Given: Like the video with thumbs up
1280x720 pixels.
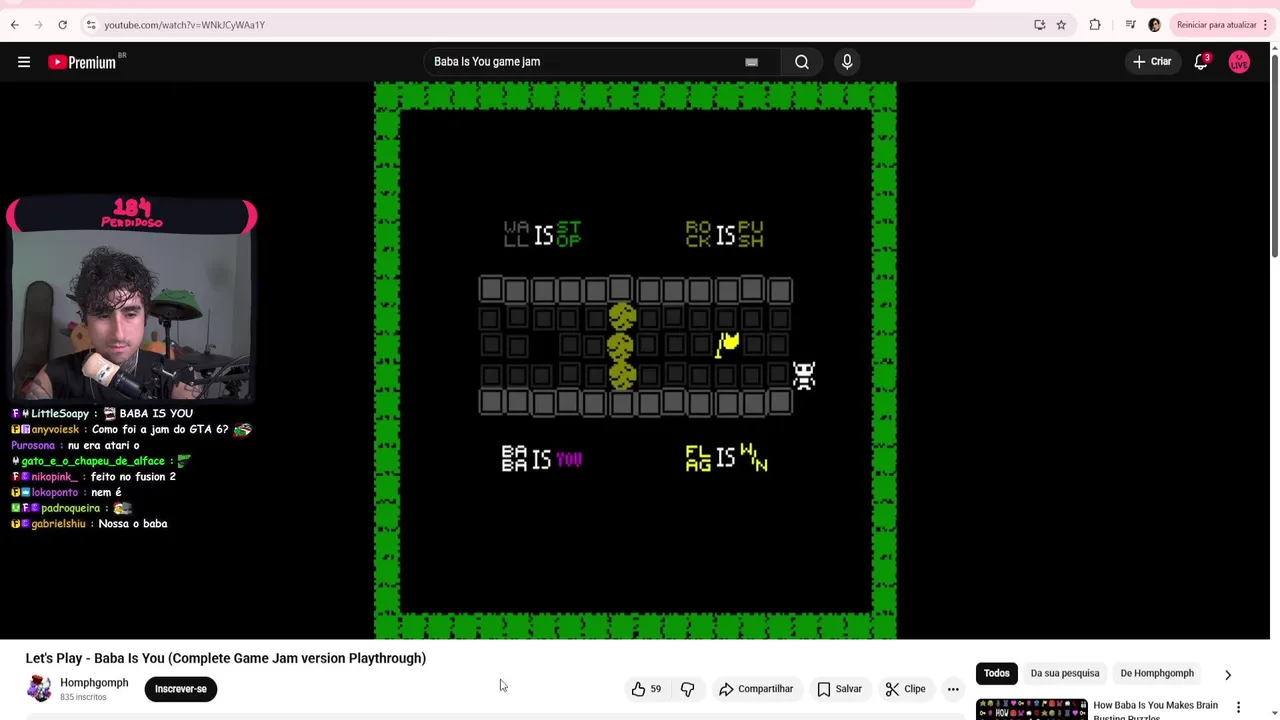Looking at the screenshot, I should (x=646, y=689).
